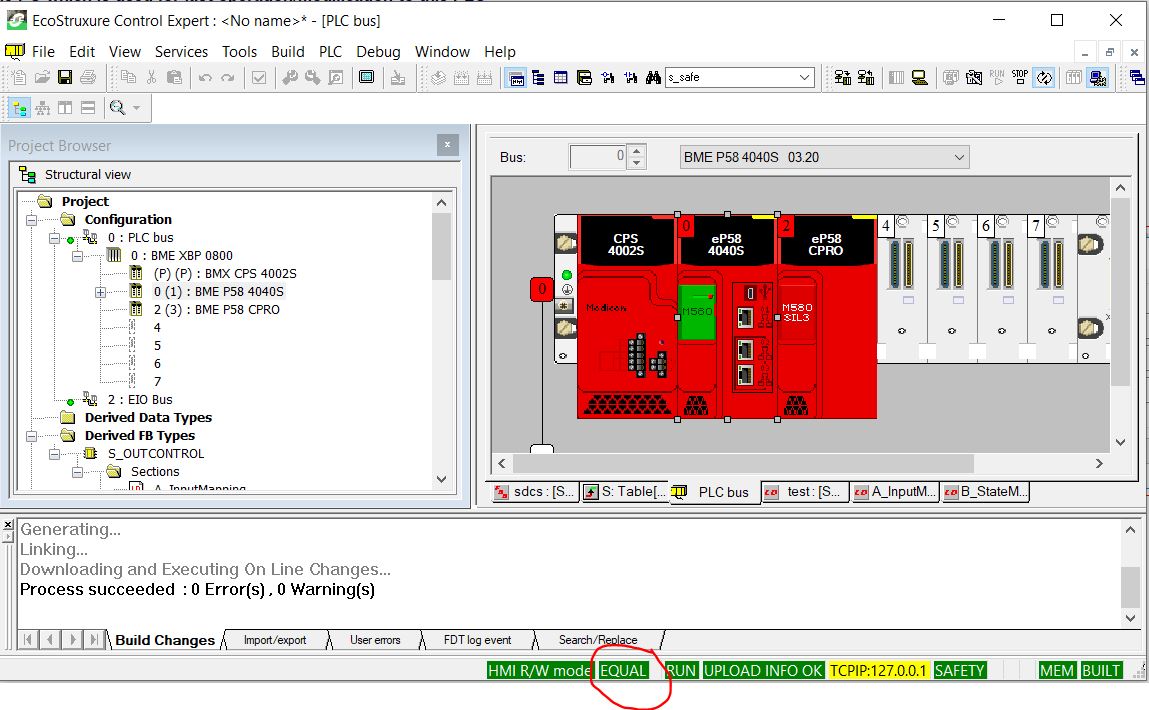
Task: Select BME P58 CPRO tree item
Action: (x=217, y=310)
